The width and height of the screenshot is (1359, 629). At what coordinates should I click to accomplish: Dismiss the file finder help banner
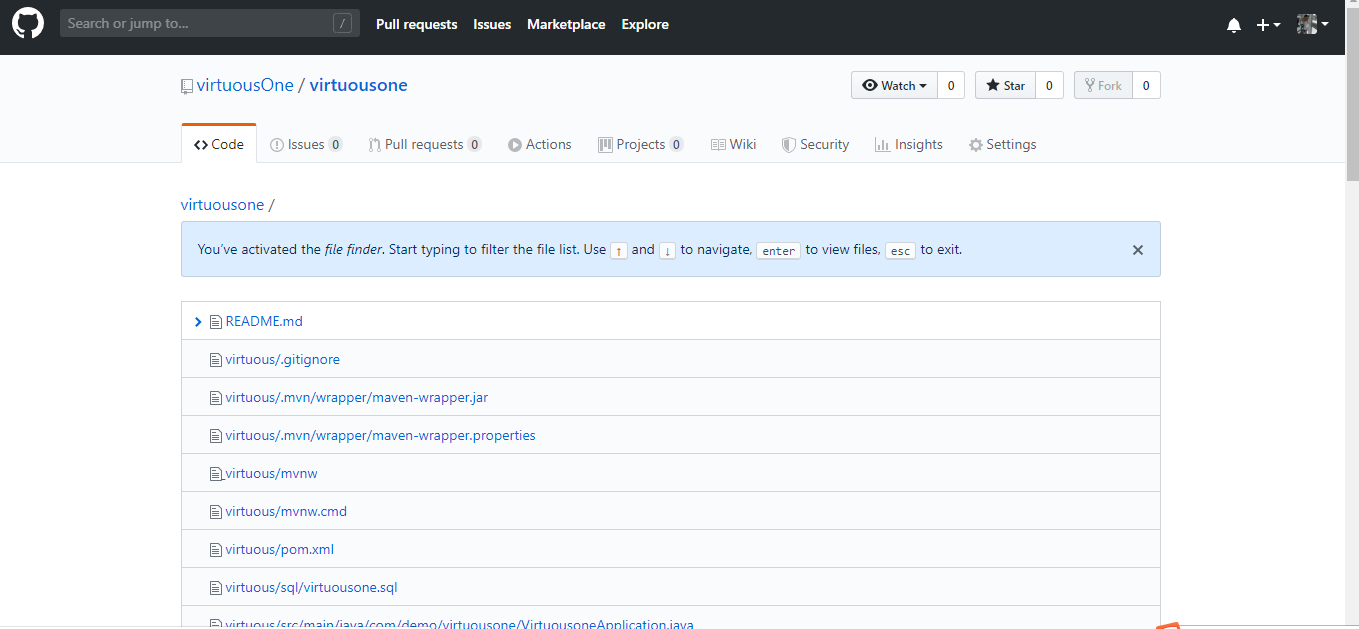click(x=1137, y=250)
